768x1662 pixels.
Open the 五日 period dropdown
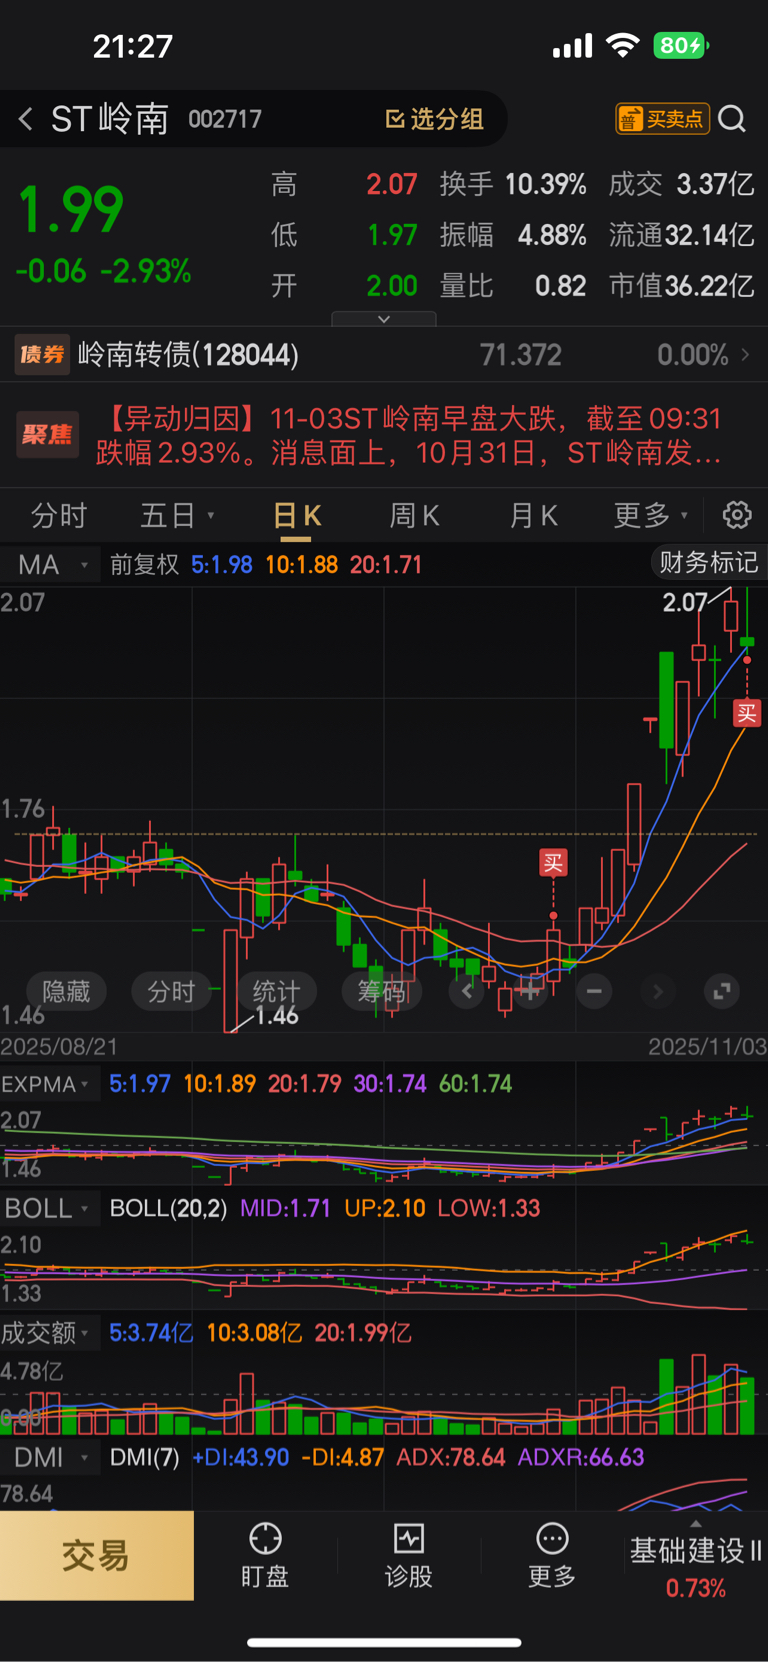[177, 515]
